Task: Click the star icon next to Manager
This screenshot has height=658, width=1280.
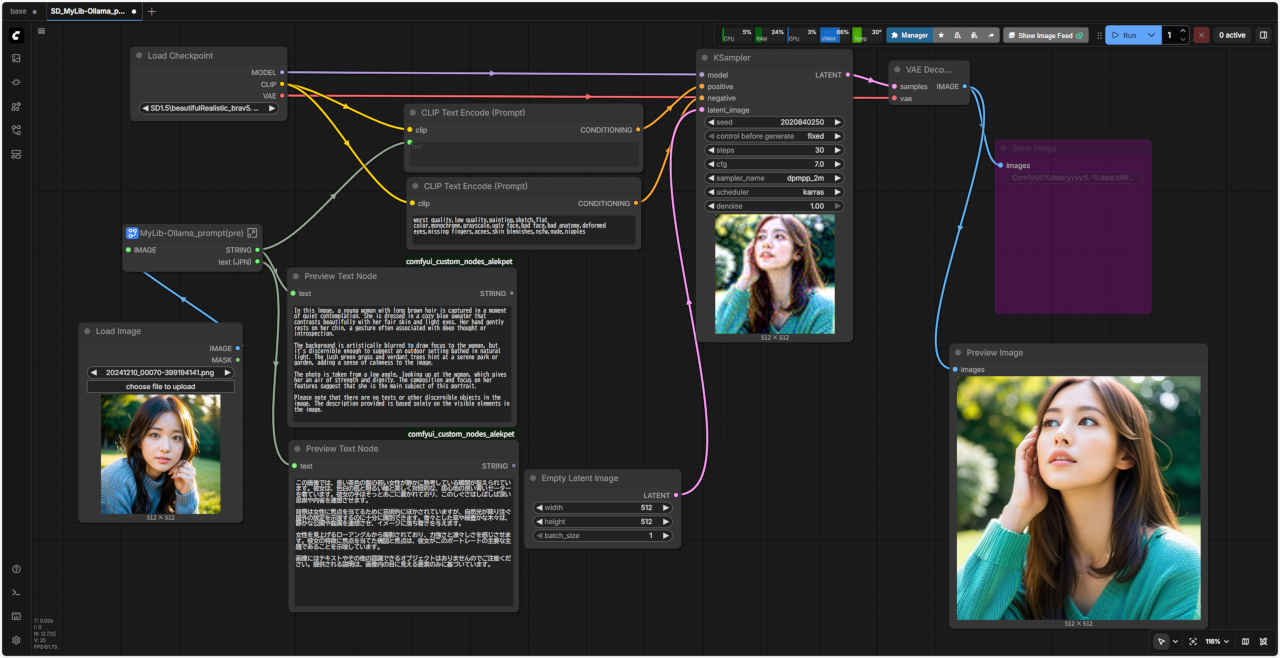Action: 941,35
